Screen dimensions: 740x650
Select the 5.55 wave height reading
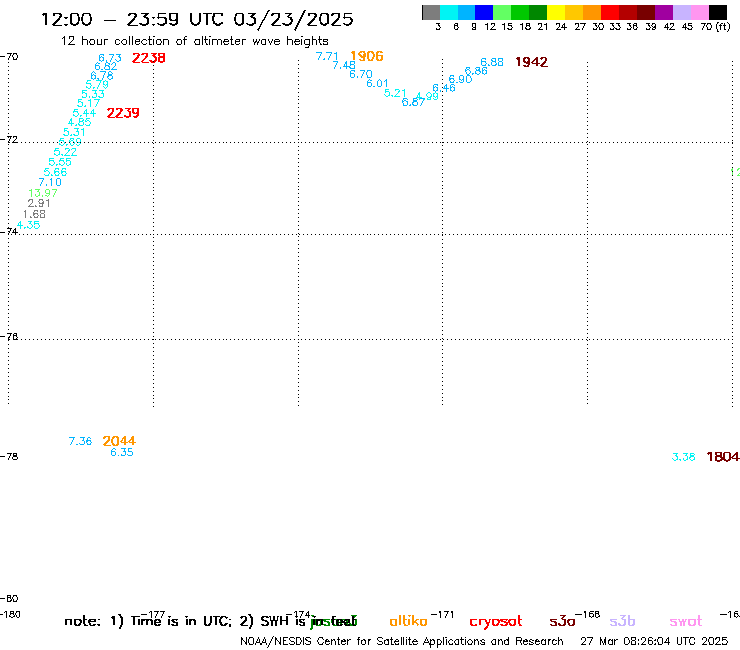tap(60, 162)
